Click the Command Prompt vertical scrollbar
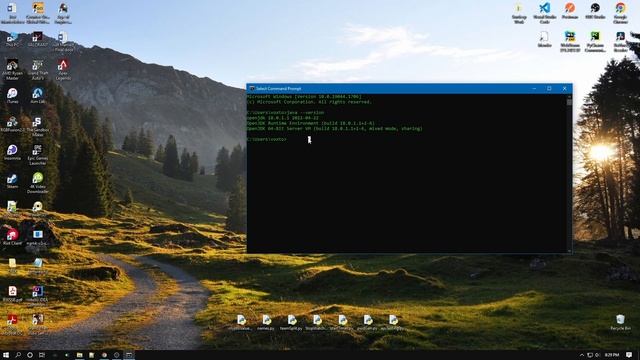Image resolution: width=640 pixels, height=360 pixels. [569, 173]
